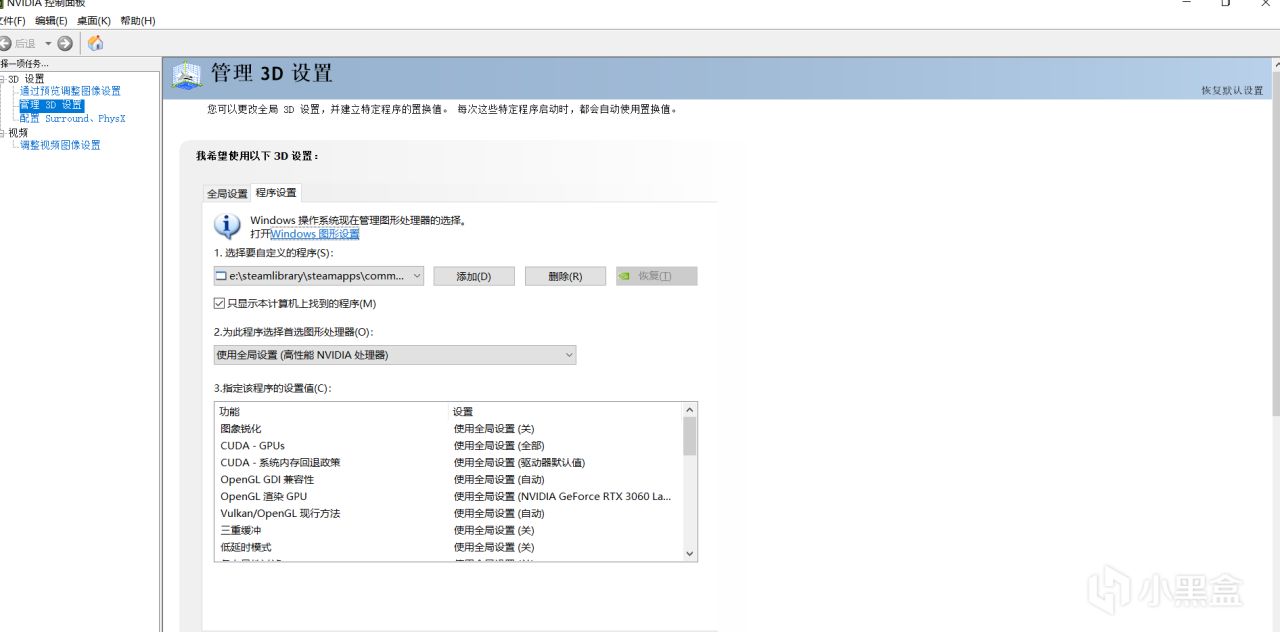This screenshot has width=1280, height=632.
Task: Toggle 只显示本计算机上找到的程序 checkbox
Action: 220,304
